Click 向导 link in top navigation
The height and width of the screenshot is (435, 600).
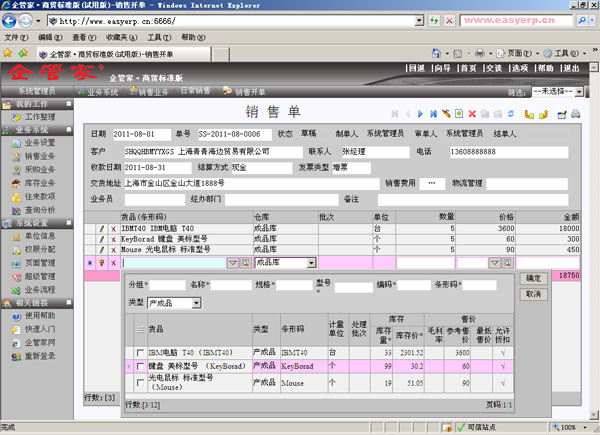pyautogui.click(x=443, y=68)
